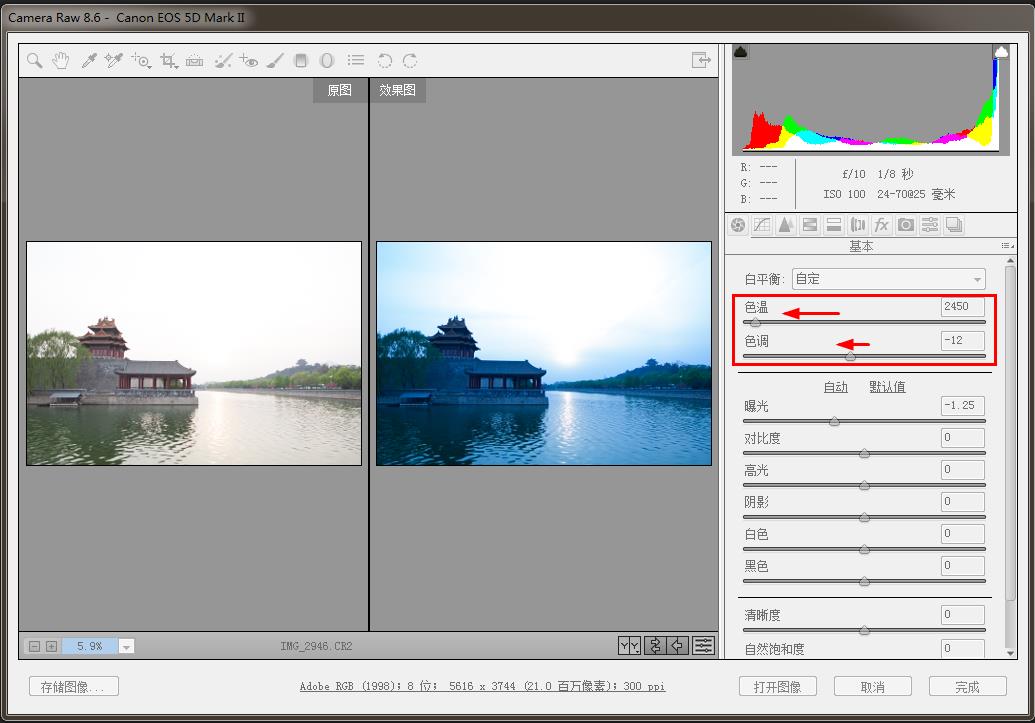Viewport: 1035px width, 723px height.
Task: Zoom out with the minus button
Action: 35,646
